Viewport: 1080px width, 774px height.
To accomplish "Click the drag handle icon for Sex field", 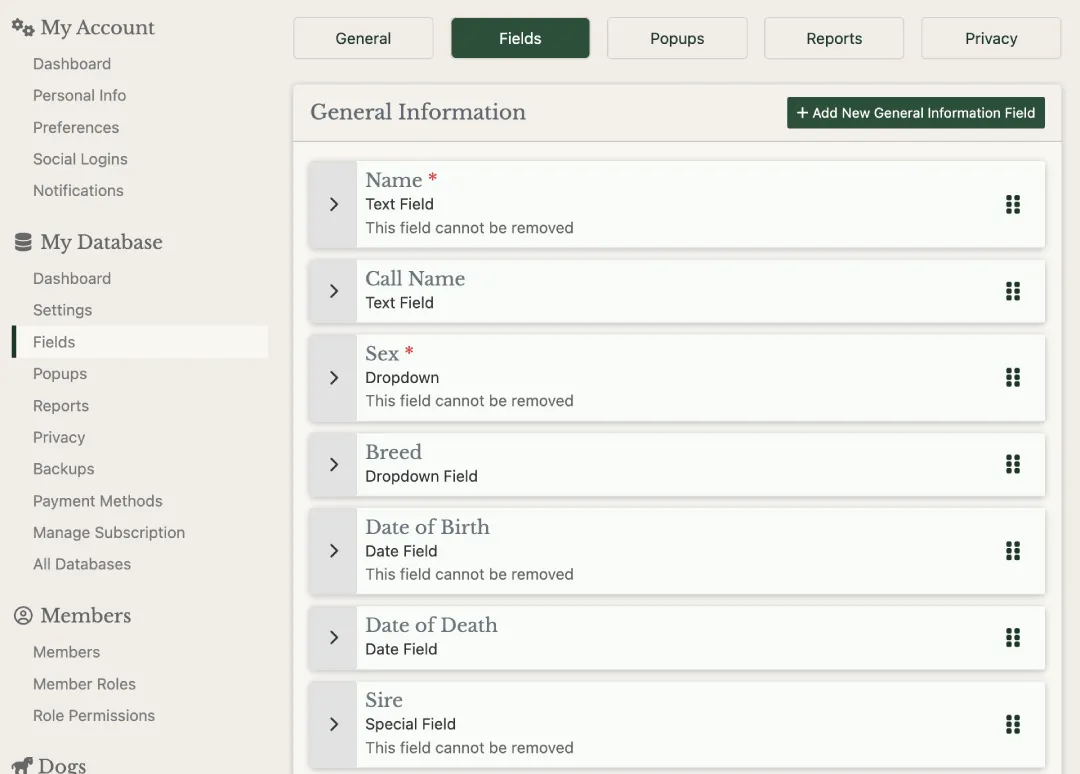I will (x=1012, y=377).
